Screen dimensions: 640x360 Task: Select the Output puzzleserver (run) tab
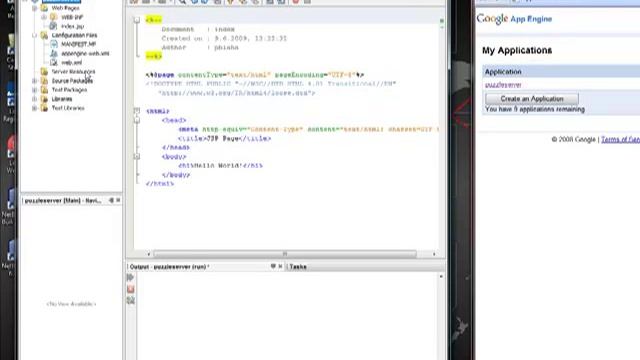(169, 267)
